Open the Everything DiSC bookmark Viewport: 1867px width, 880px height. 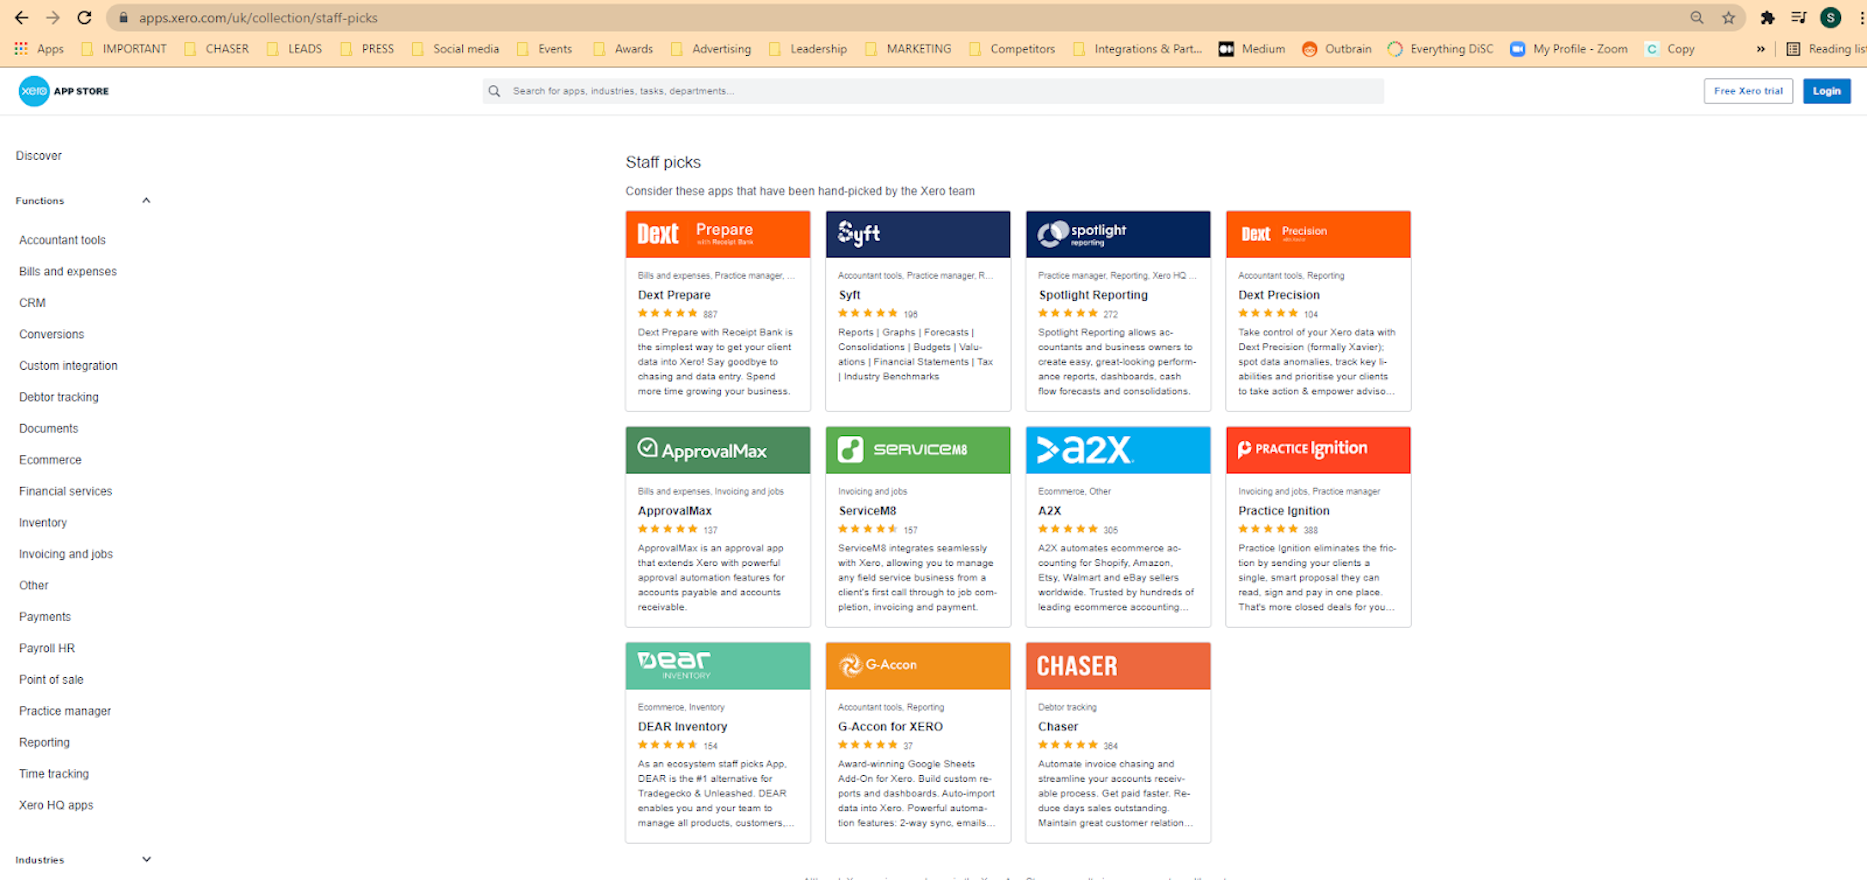pos(1440,49)
